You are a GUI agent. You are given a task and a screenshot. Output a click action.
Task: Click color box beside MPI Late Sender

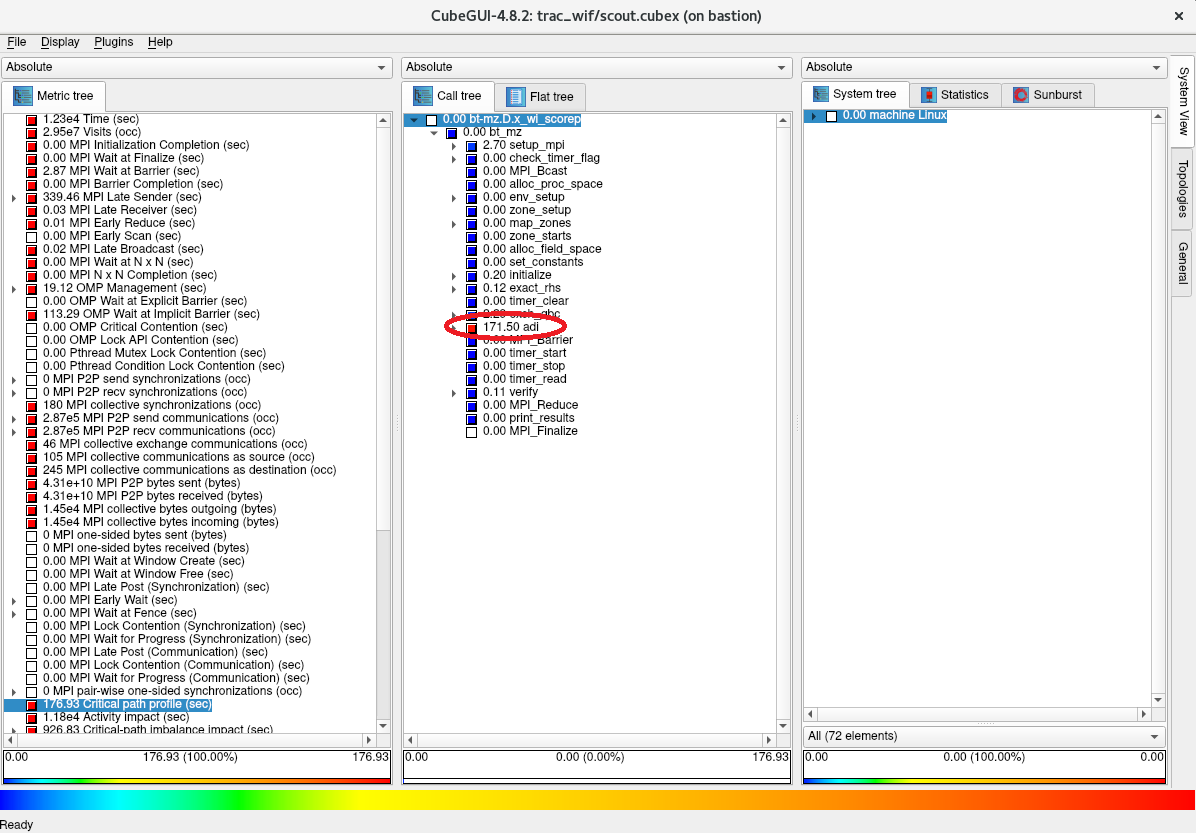click(31, 198)
